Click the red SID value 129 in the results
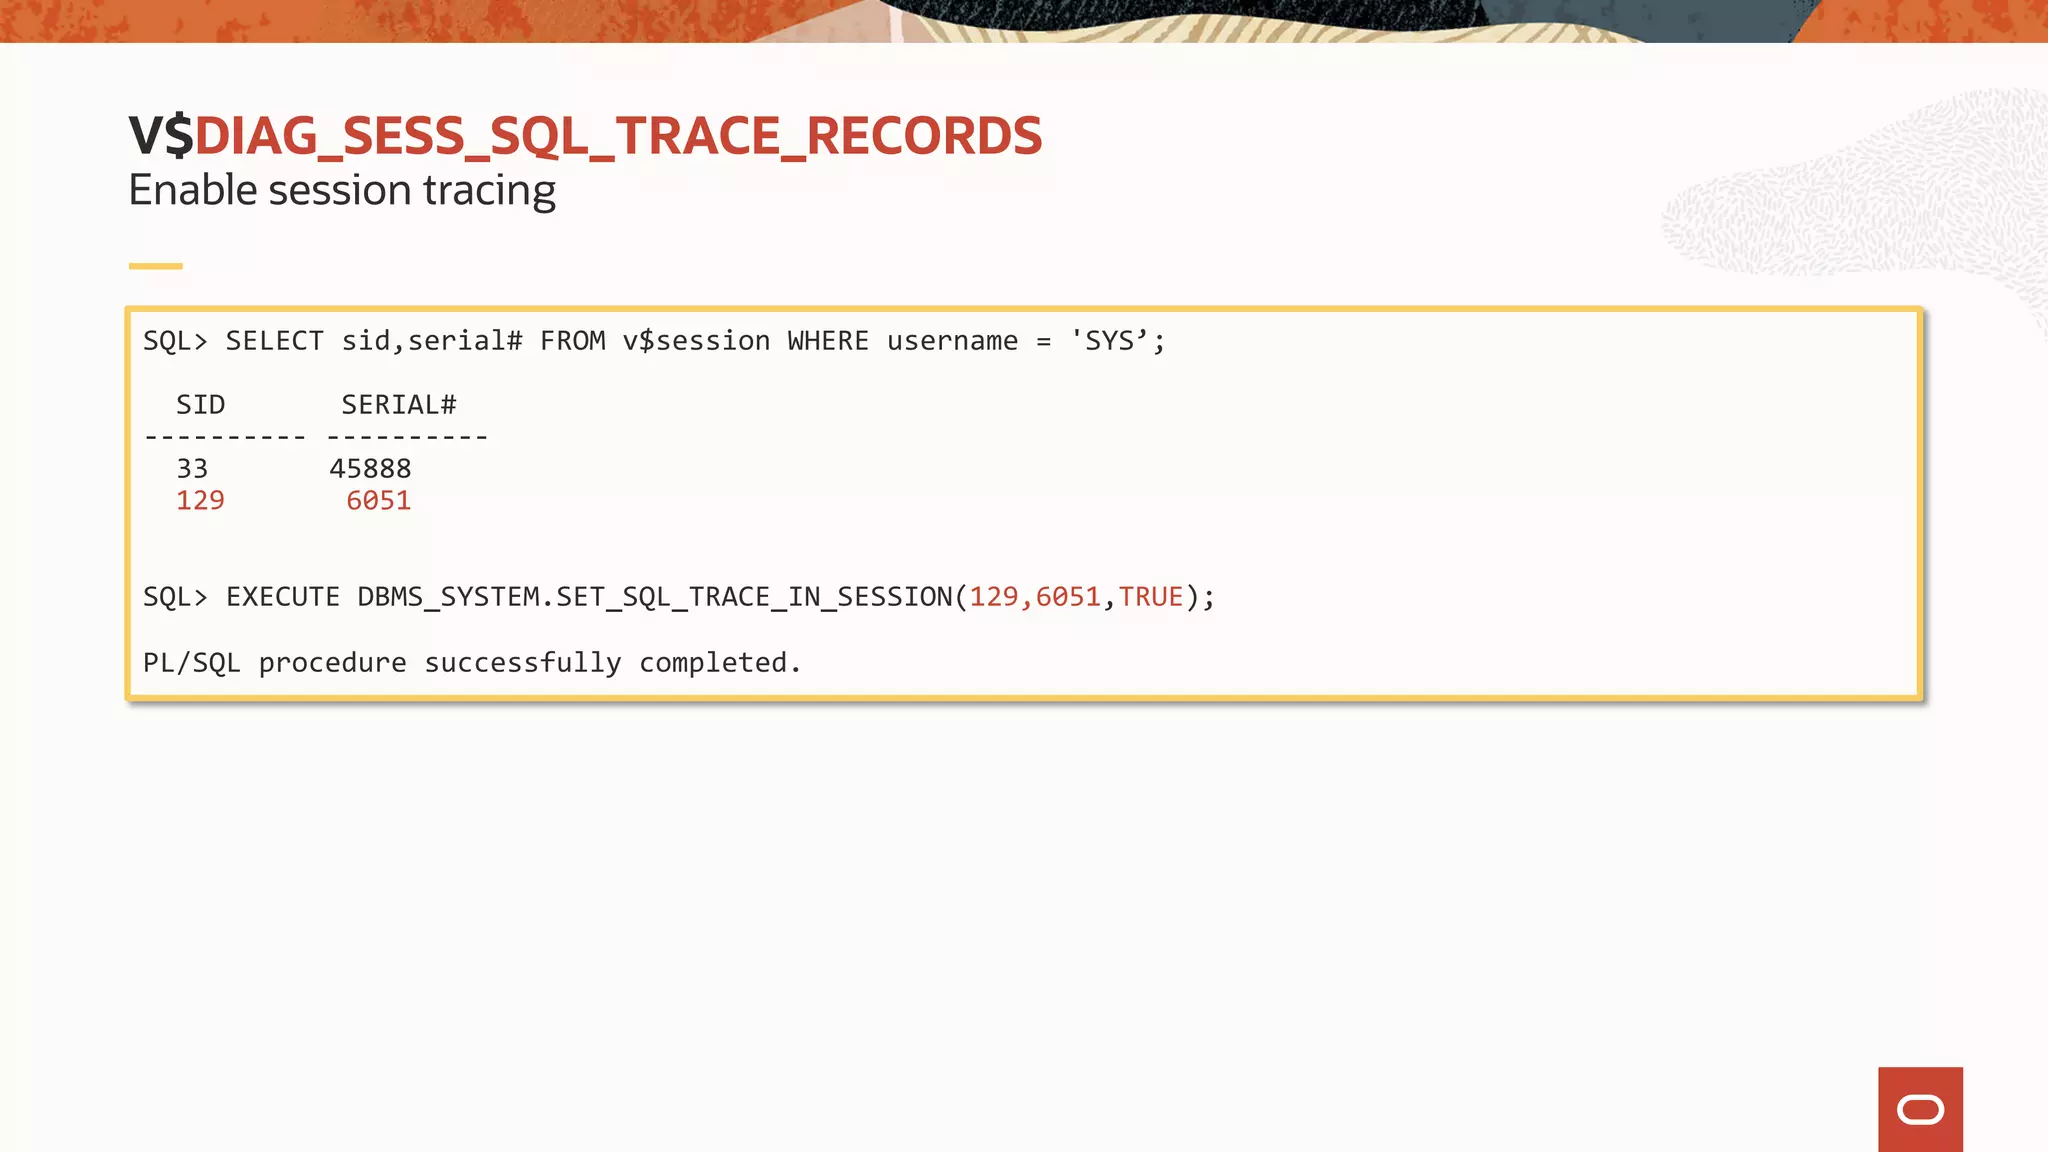The height and width of the screenshot is (1152, 2048). 200,501
